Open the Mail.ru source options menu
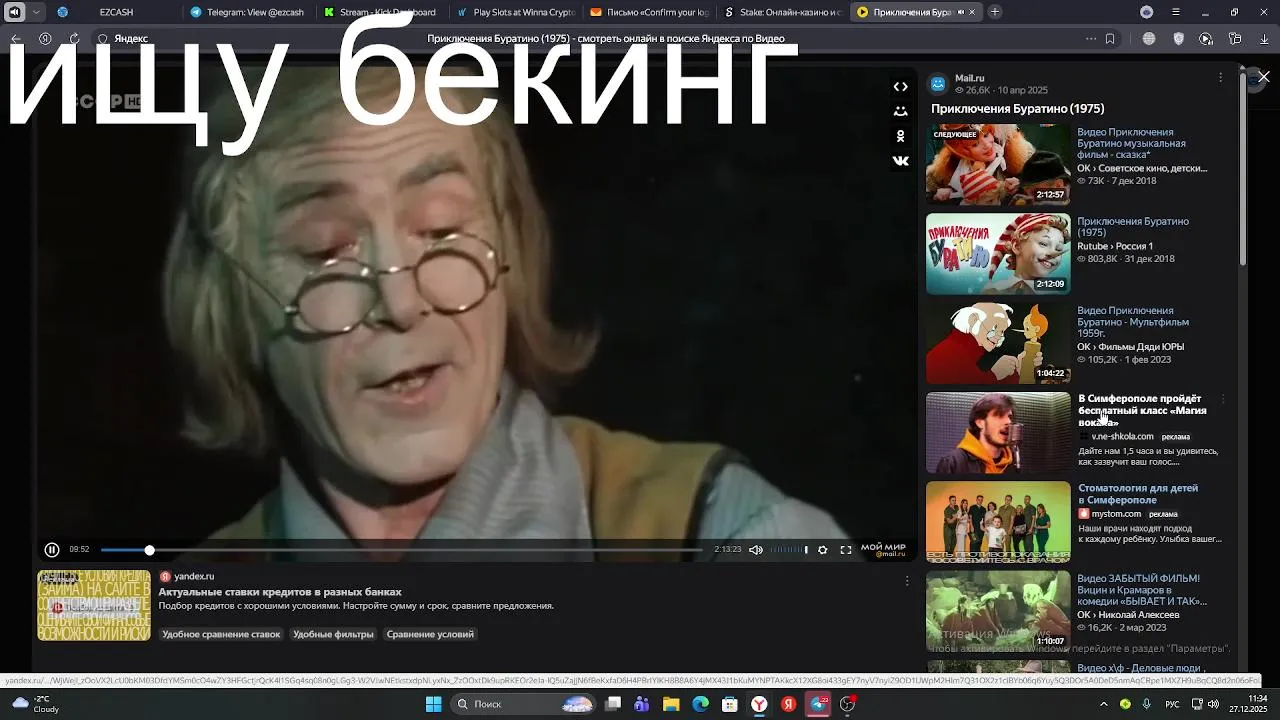 (1220, 78)
